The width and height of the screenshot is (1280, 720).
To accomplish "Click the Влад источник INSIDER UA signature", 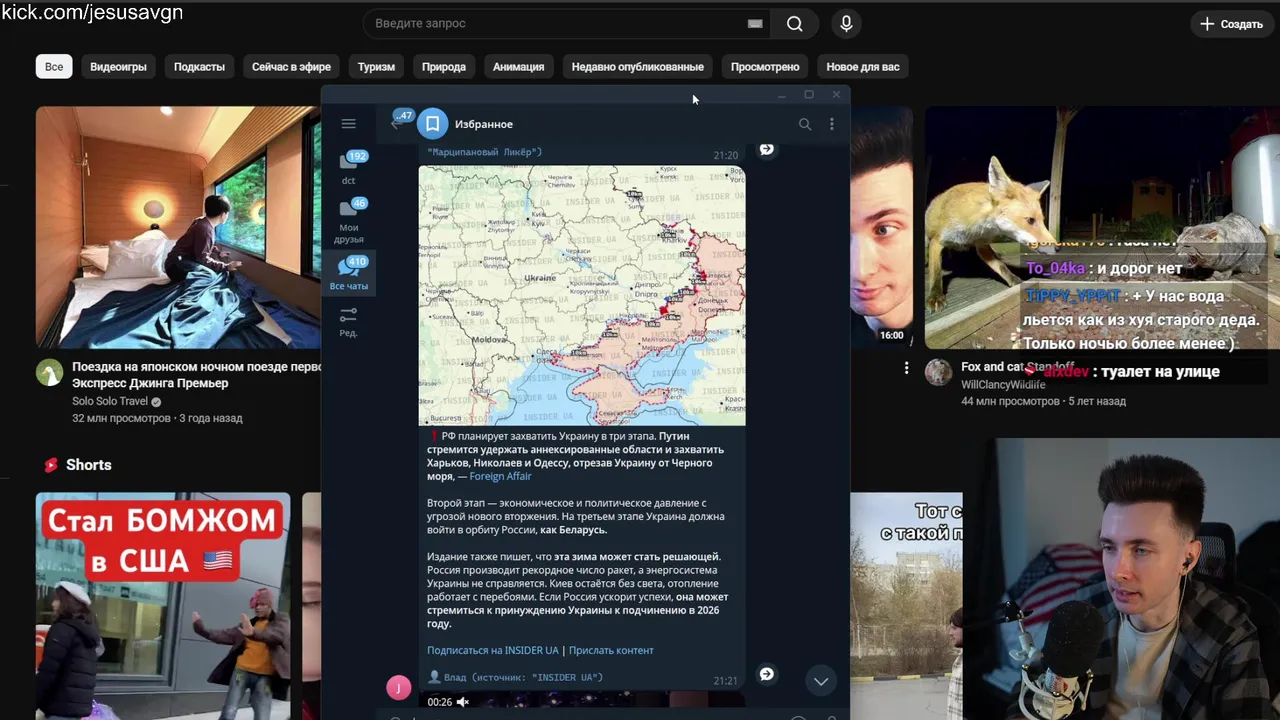I will tap(515, 677).
